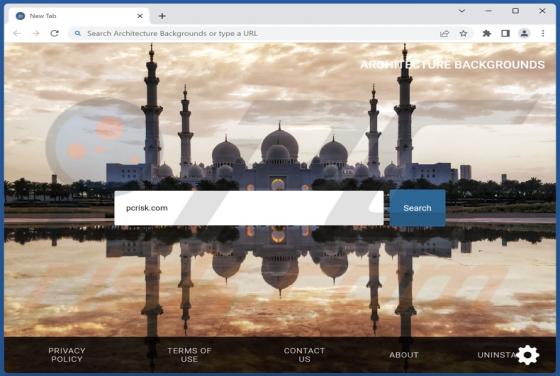Screen dimensions: 560x376
Task: Open the About link
Action: coord(404,355)
